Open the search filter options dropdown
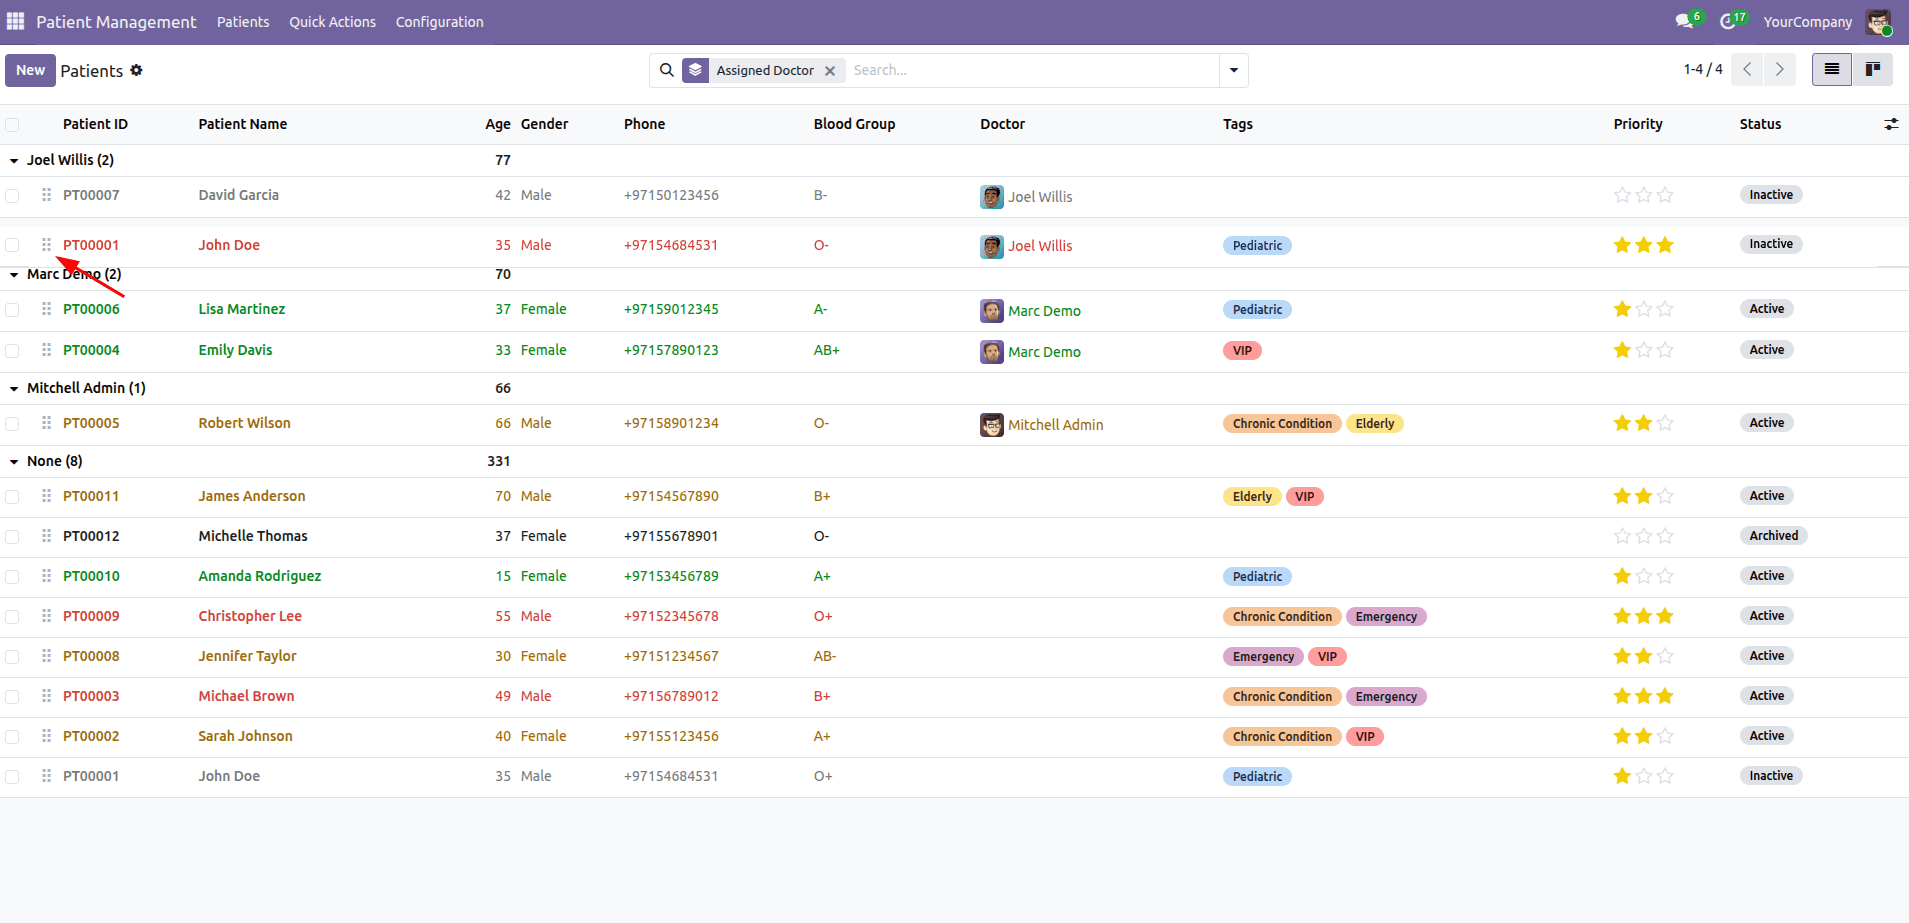 point(1233,70)
